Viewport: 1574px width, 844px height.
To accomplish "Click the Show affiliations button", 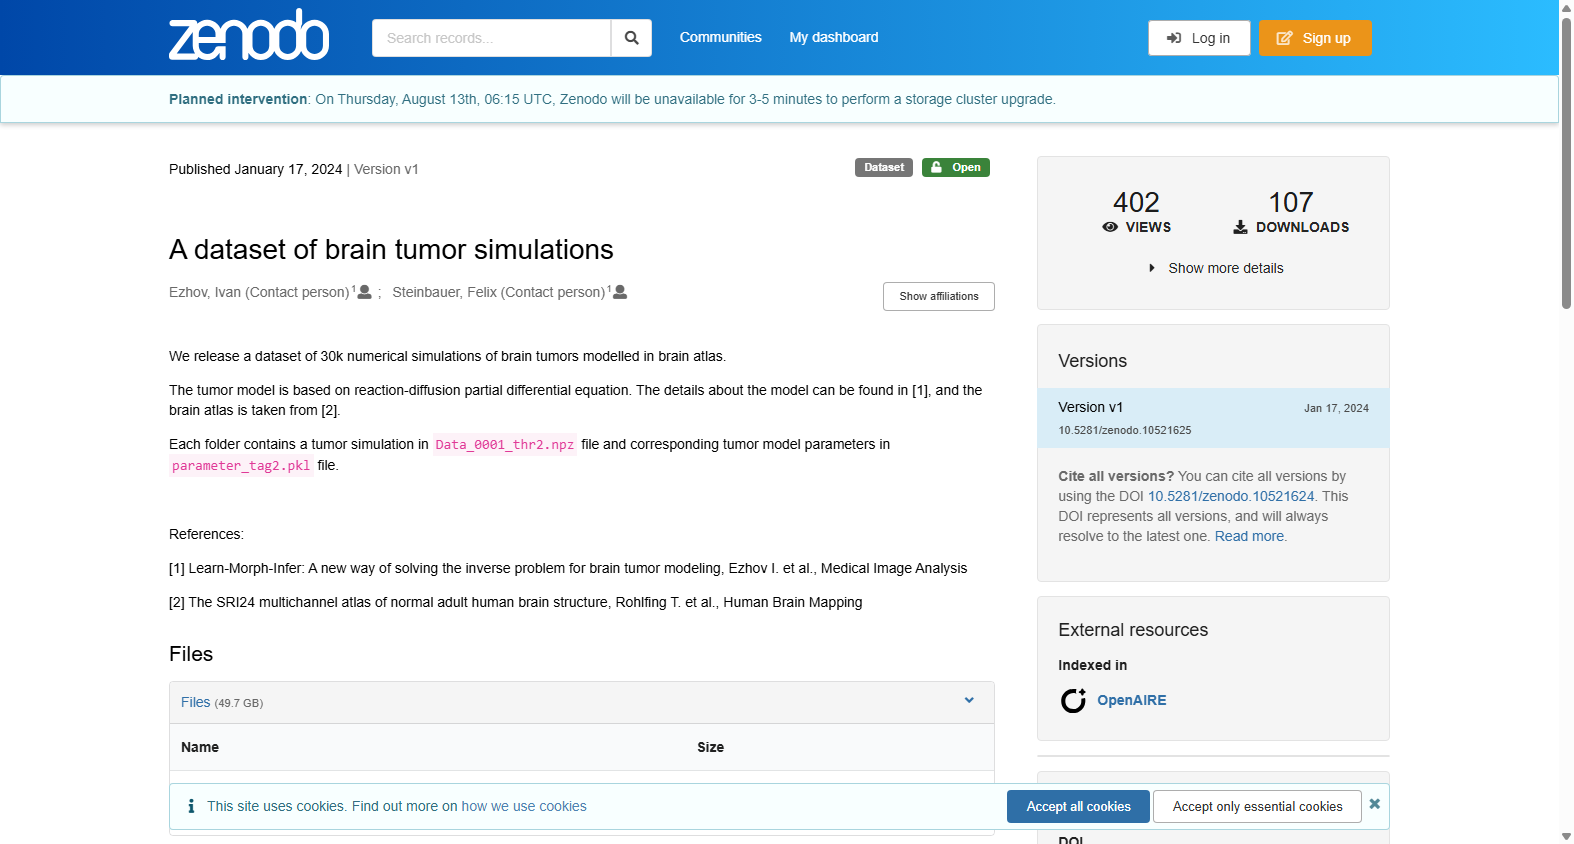I will [938, 296].
